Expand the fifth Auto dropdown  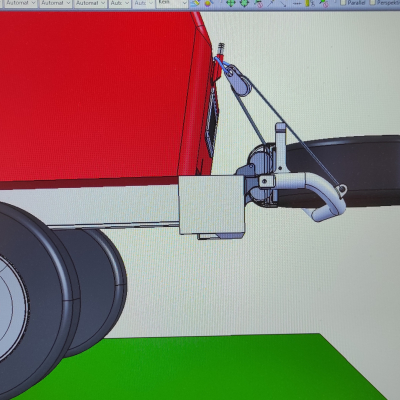[143, 3]
